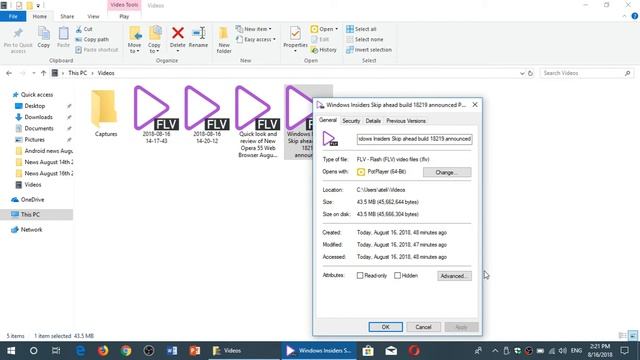Click Invert selection in the ribbon

[369, 49]
